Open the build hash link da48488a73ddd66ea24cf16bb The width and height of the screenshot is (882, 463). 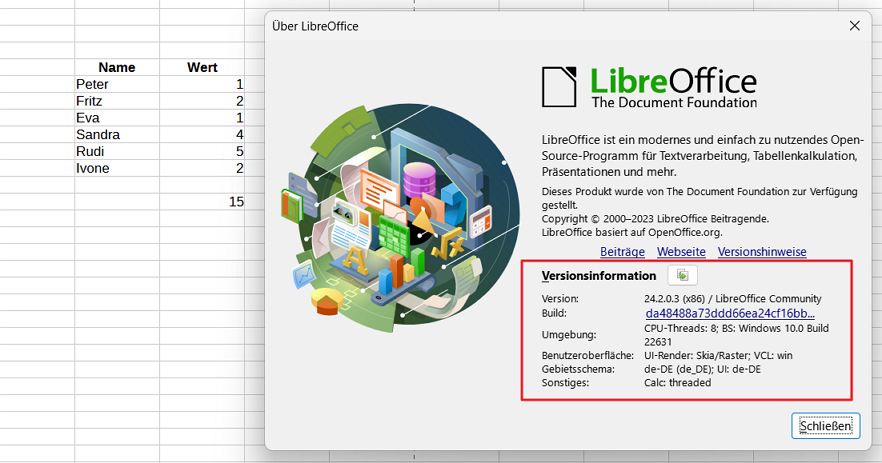[730, 313]
